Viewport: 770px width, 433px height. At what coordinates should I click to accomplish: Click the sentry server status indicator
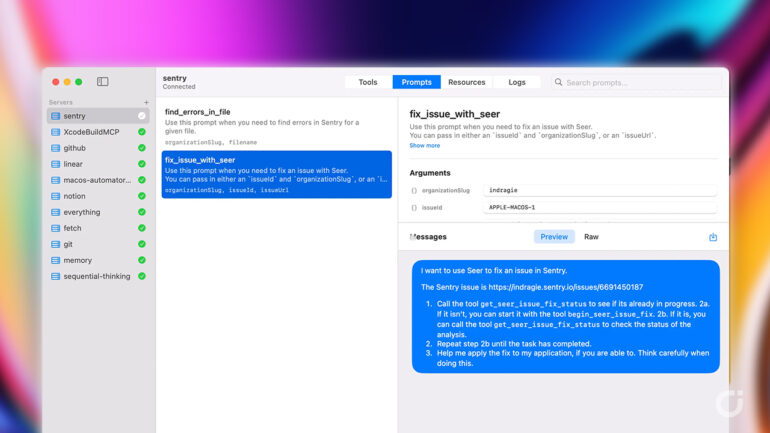(142, 116)
